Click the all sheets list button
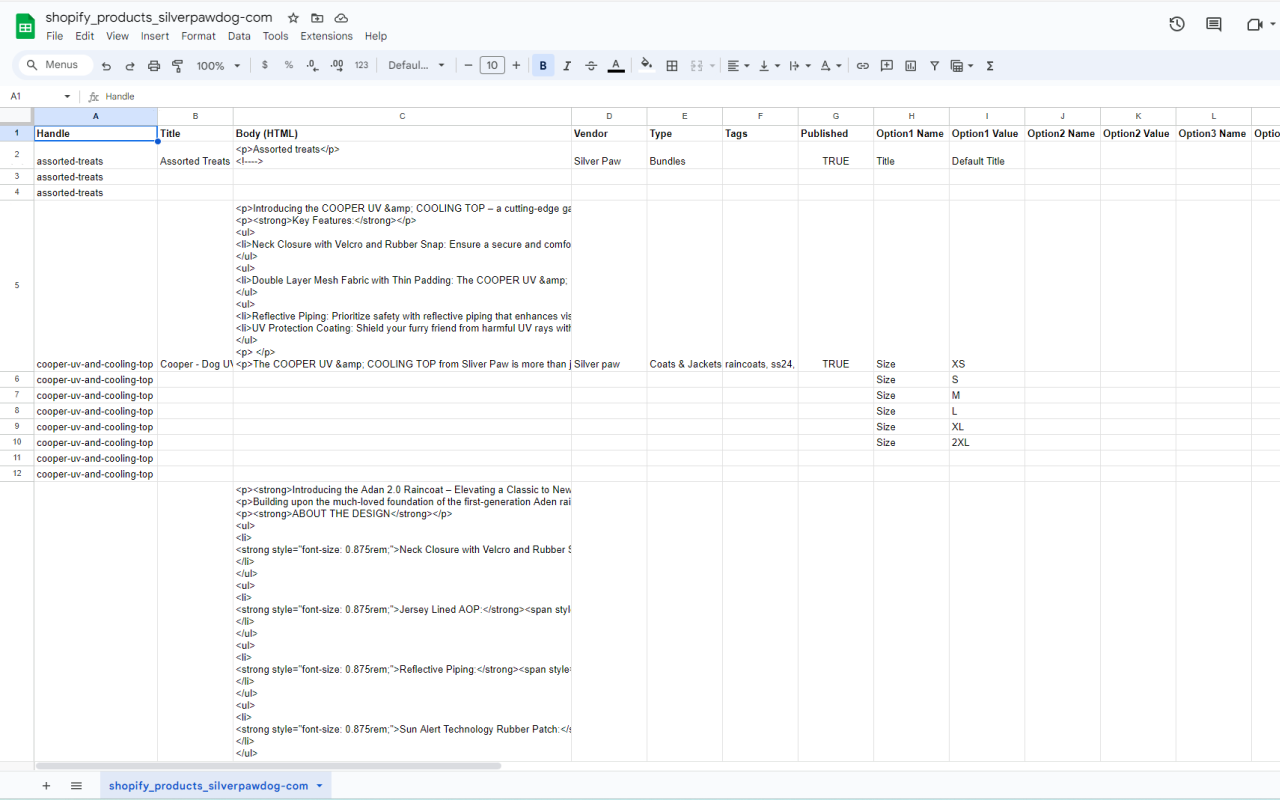The height and width of the screenshot is (800, 1280). point(76,786)
